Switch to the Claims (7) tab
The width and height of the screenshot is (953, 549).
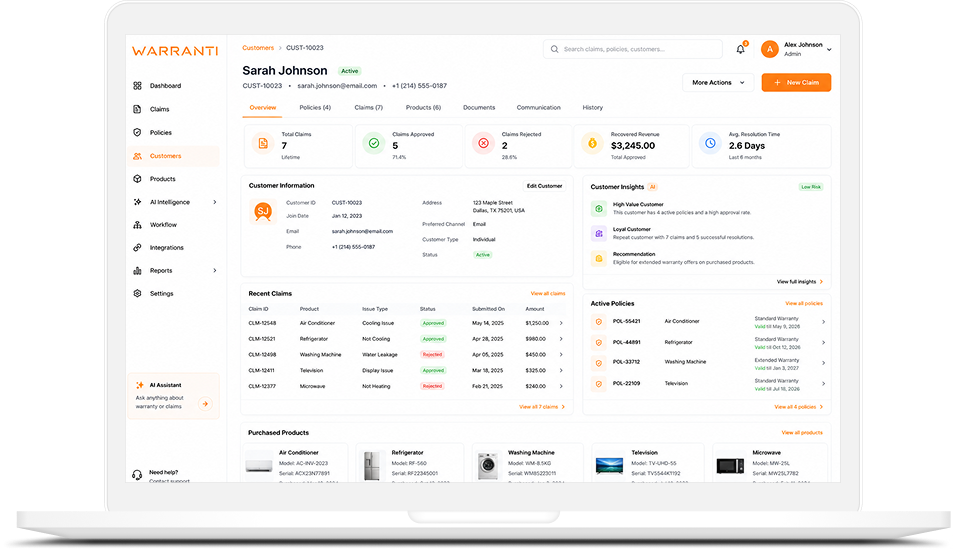click(368, 108)
